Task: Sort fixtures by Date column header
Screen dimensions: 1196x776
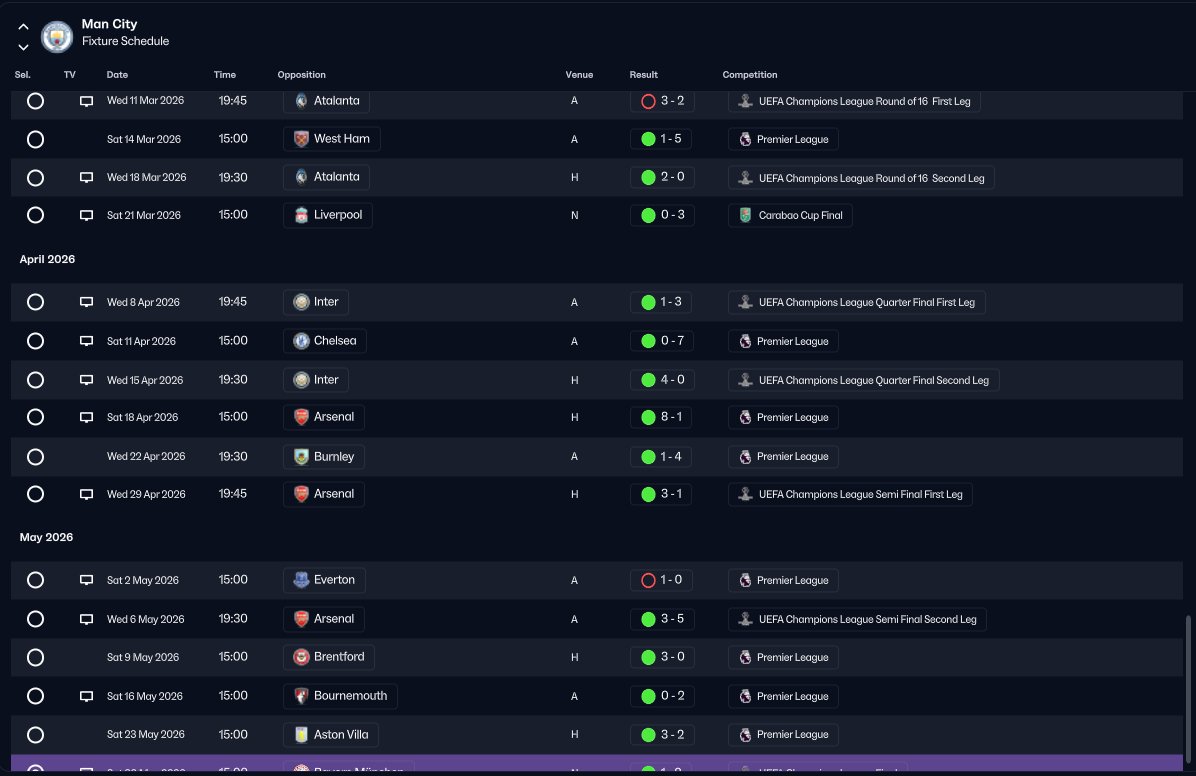Action: coord(117,75)
